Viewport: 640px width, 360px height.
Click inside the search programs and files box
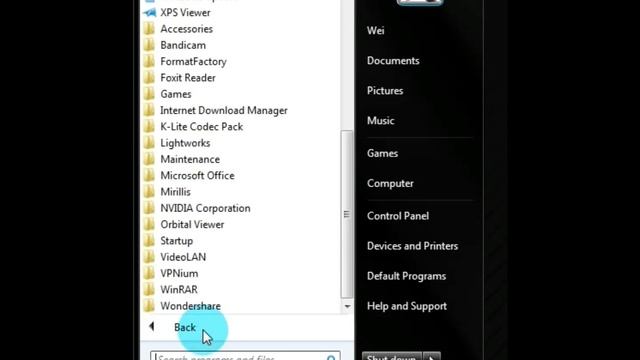[x=245, y=356]
